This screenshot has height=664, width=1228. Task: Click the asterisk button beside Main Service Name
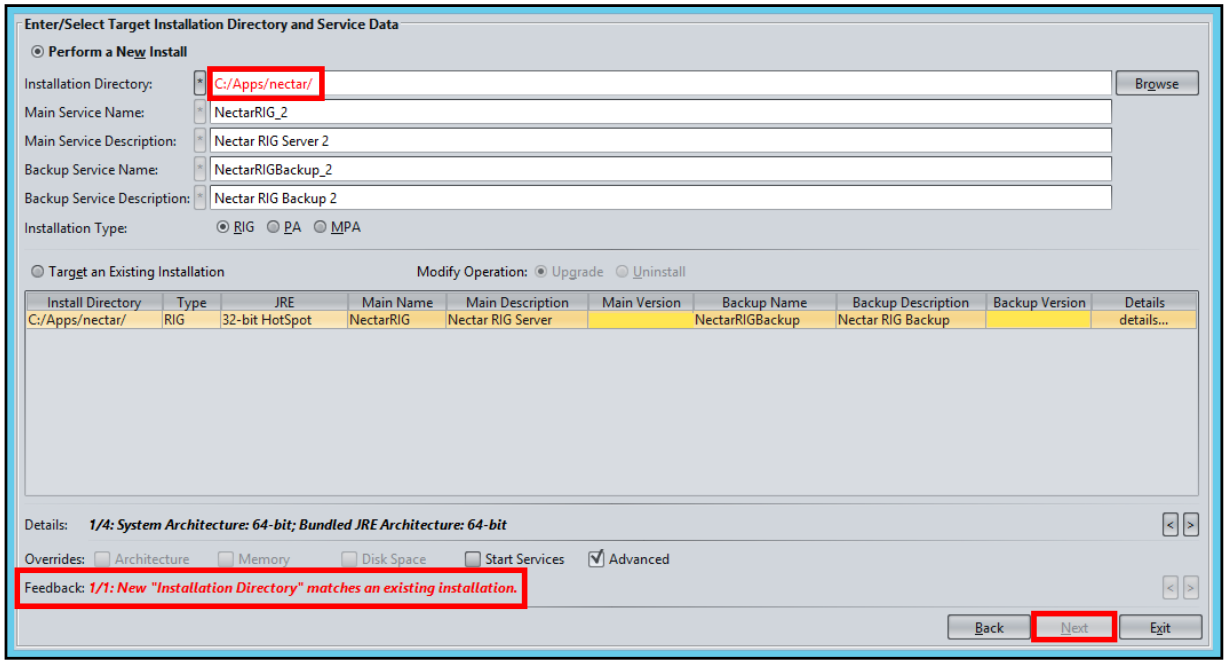pos(200,113)
